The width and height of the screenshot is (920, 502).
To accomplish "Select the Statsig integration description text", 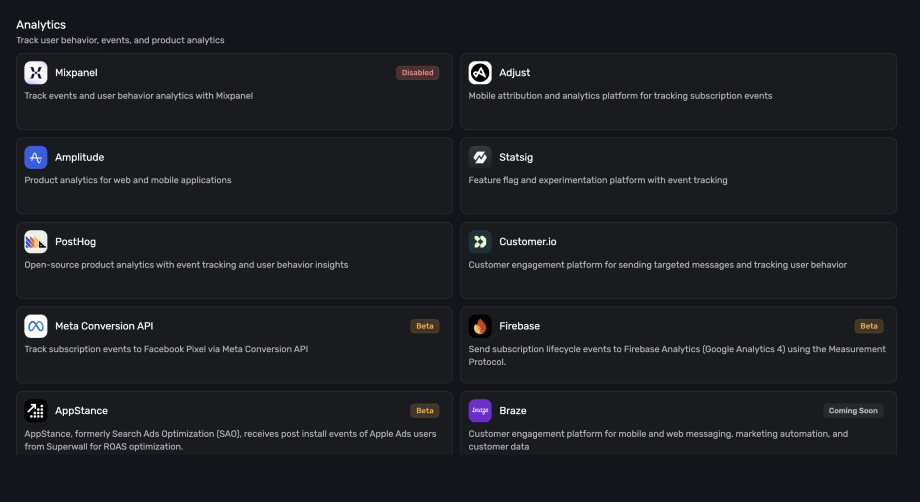I will point(598,180).
